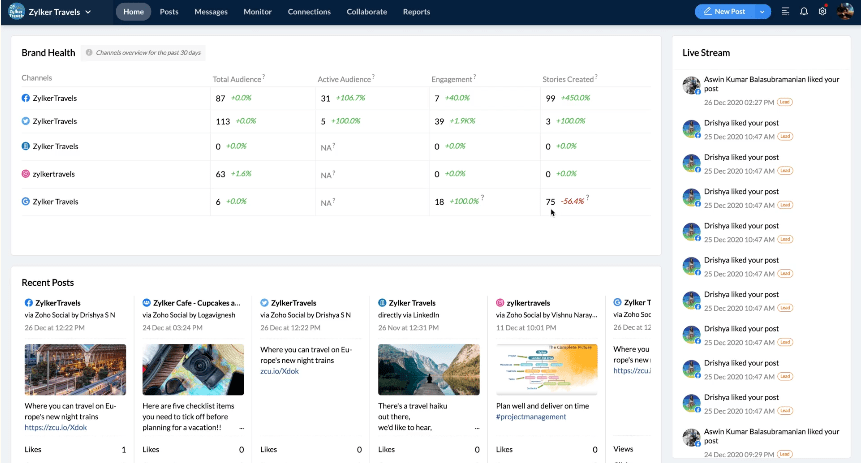Screen dimensions: 861x463
Task: Open the camera and map photo thumbnail
Action: 193,370
